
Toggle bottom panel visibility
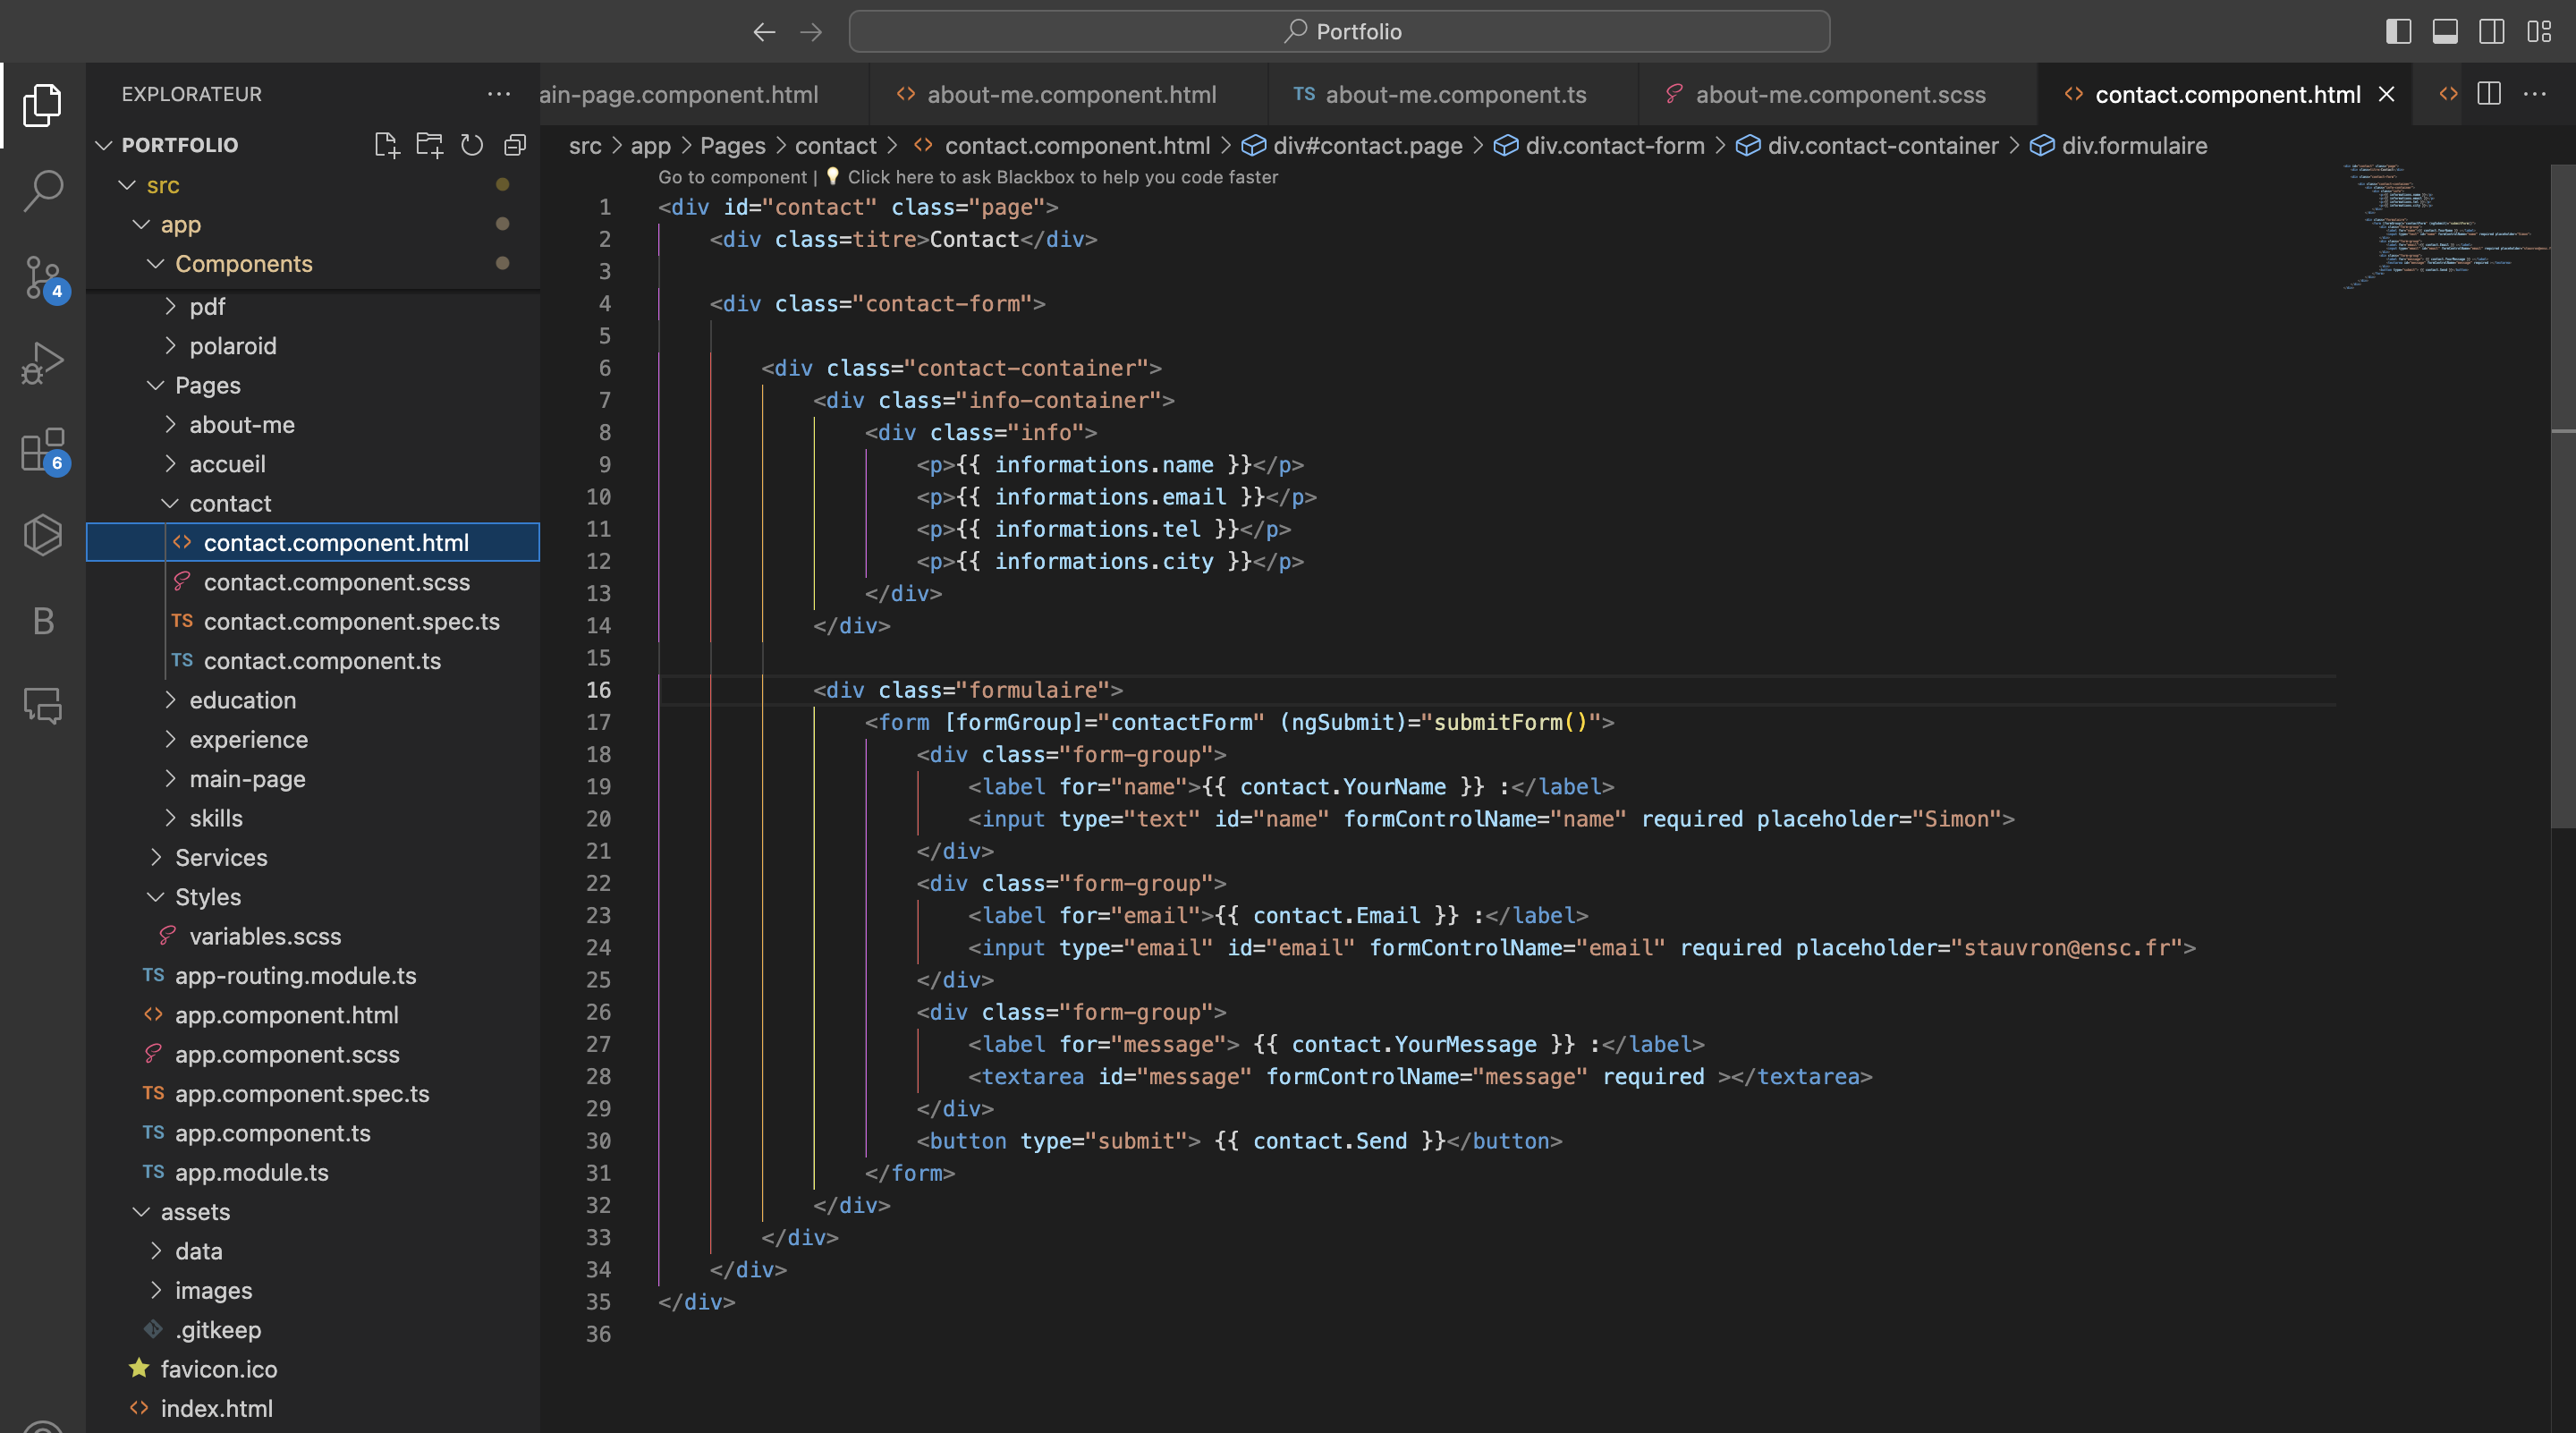(x=2445, y=32)
